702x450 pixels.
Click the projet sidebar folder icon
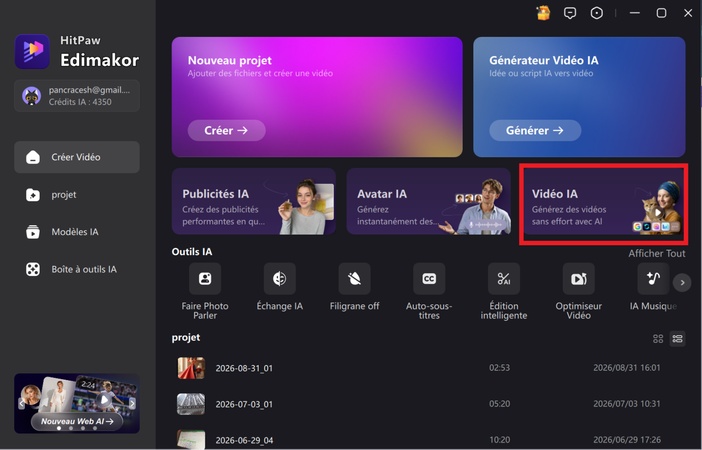click(x=33, y=195)
